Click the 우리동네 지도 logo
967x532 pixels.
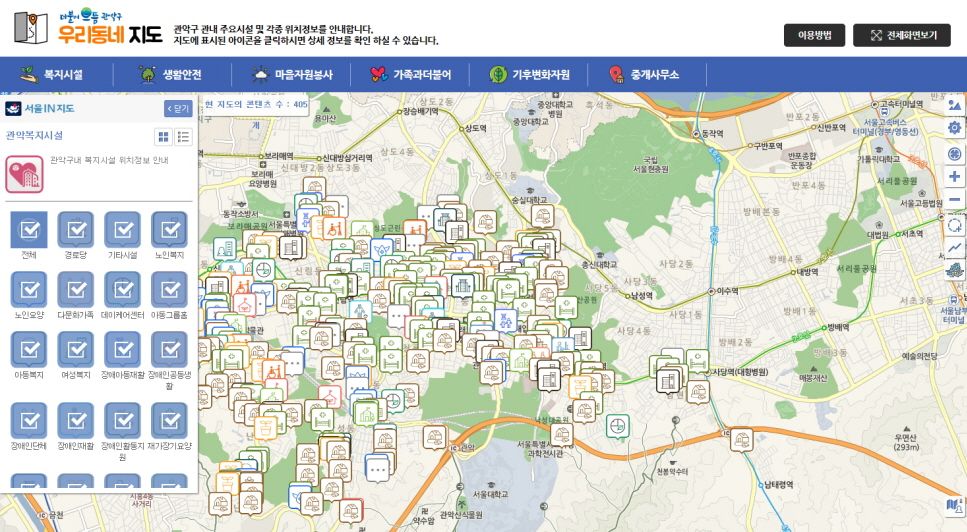88,28
